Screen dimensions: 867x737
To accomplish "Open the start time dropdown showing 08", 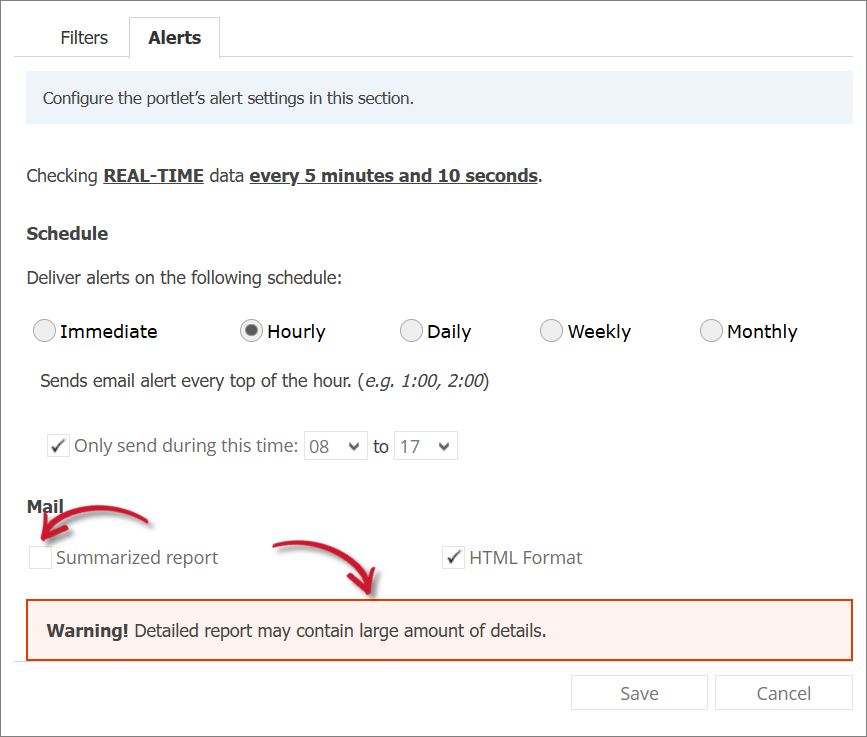I will [335, 445].
